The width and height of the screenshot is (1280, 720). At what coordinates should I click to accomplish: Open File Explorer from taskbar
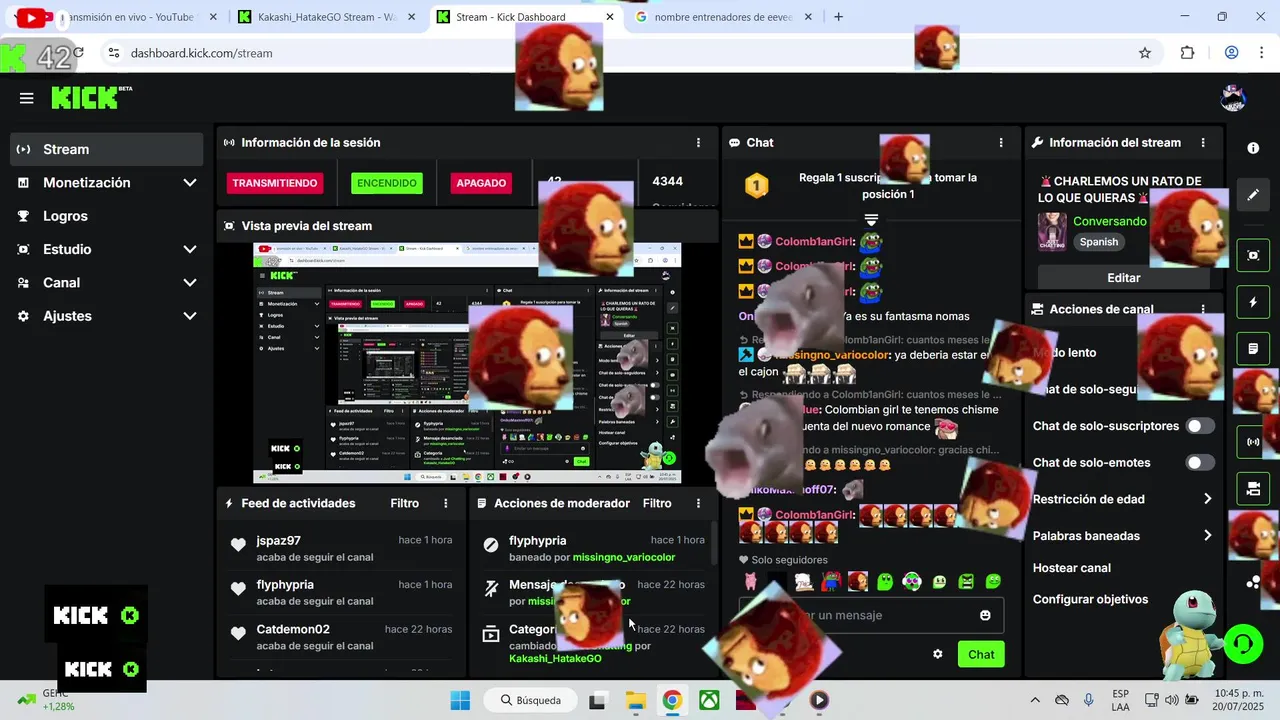click(636, 700)
